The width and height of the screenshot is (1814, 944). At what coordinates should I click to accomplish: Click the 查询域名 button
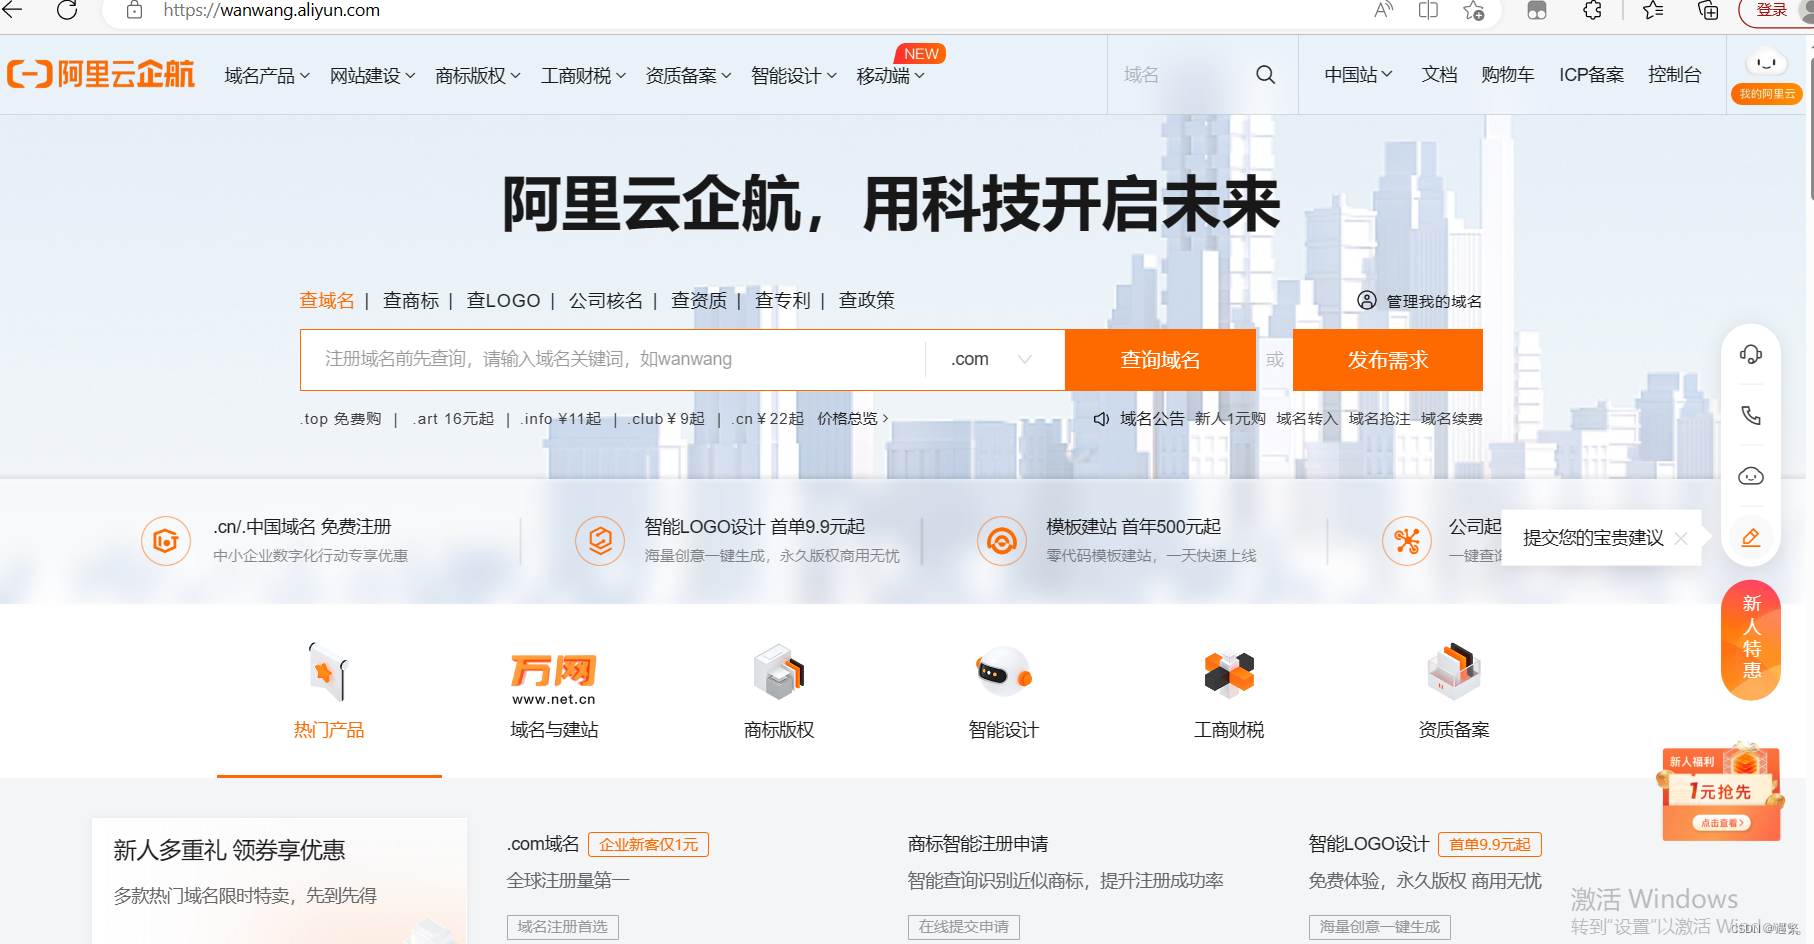click(x=1160, y=360)
